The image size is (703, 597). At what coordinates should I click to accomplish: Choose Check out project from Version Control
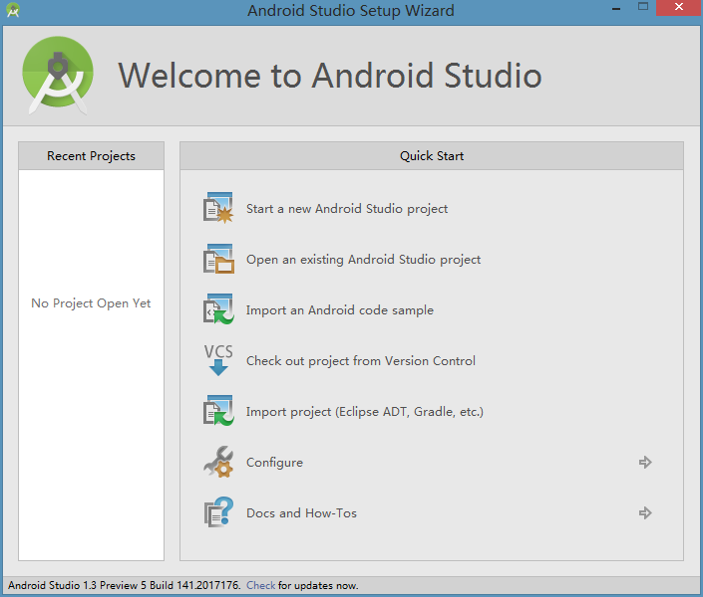point(360,361)
